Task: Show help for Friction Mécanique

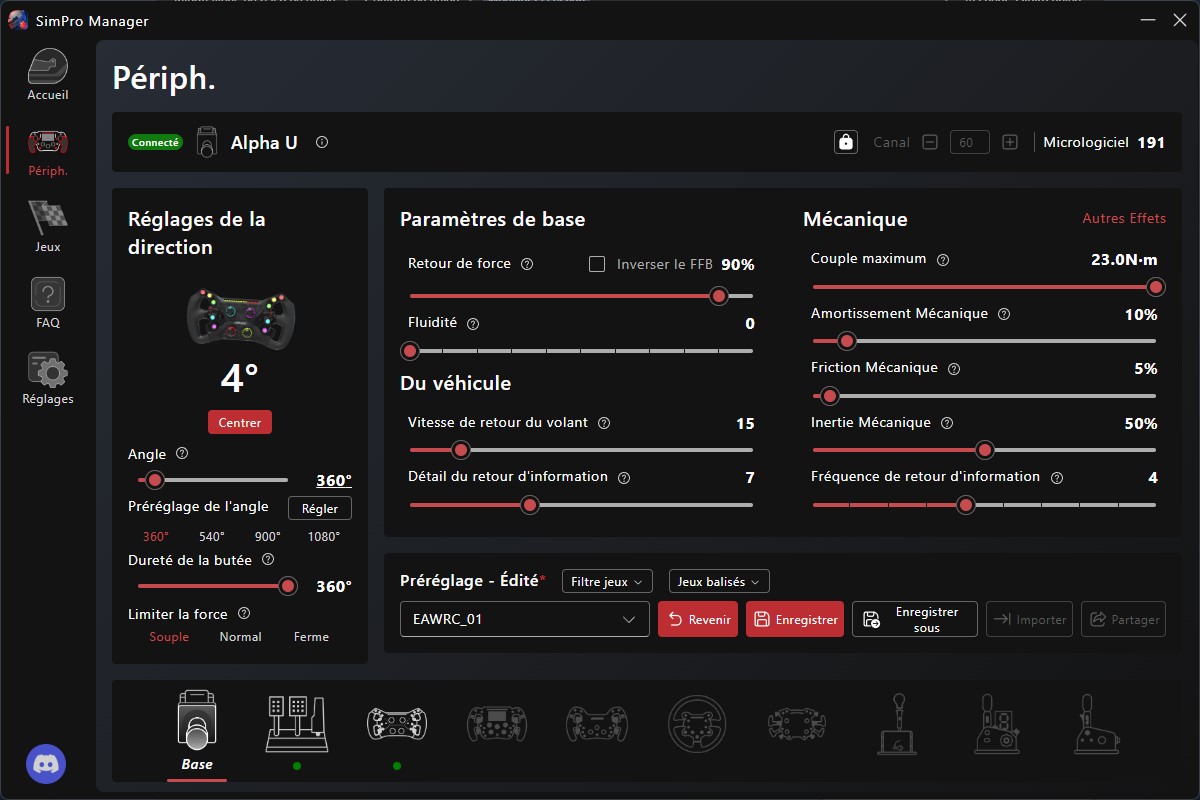Action: pos(954,369)
